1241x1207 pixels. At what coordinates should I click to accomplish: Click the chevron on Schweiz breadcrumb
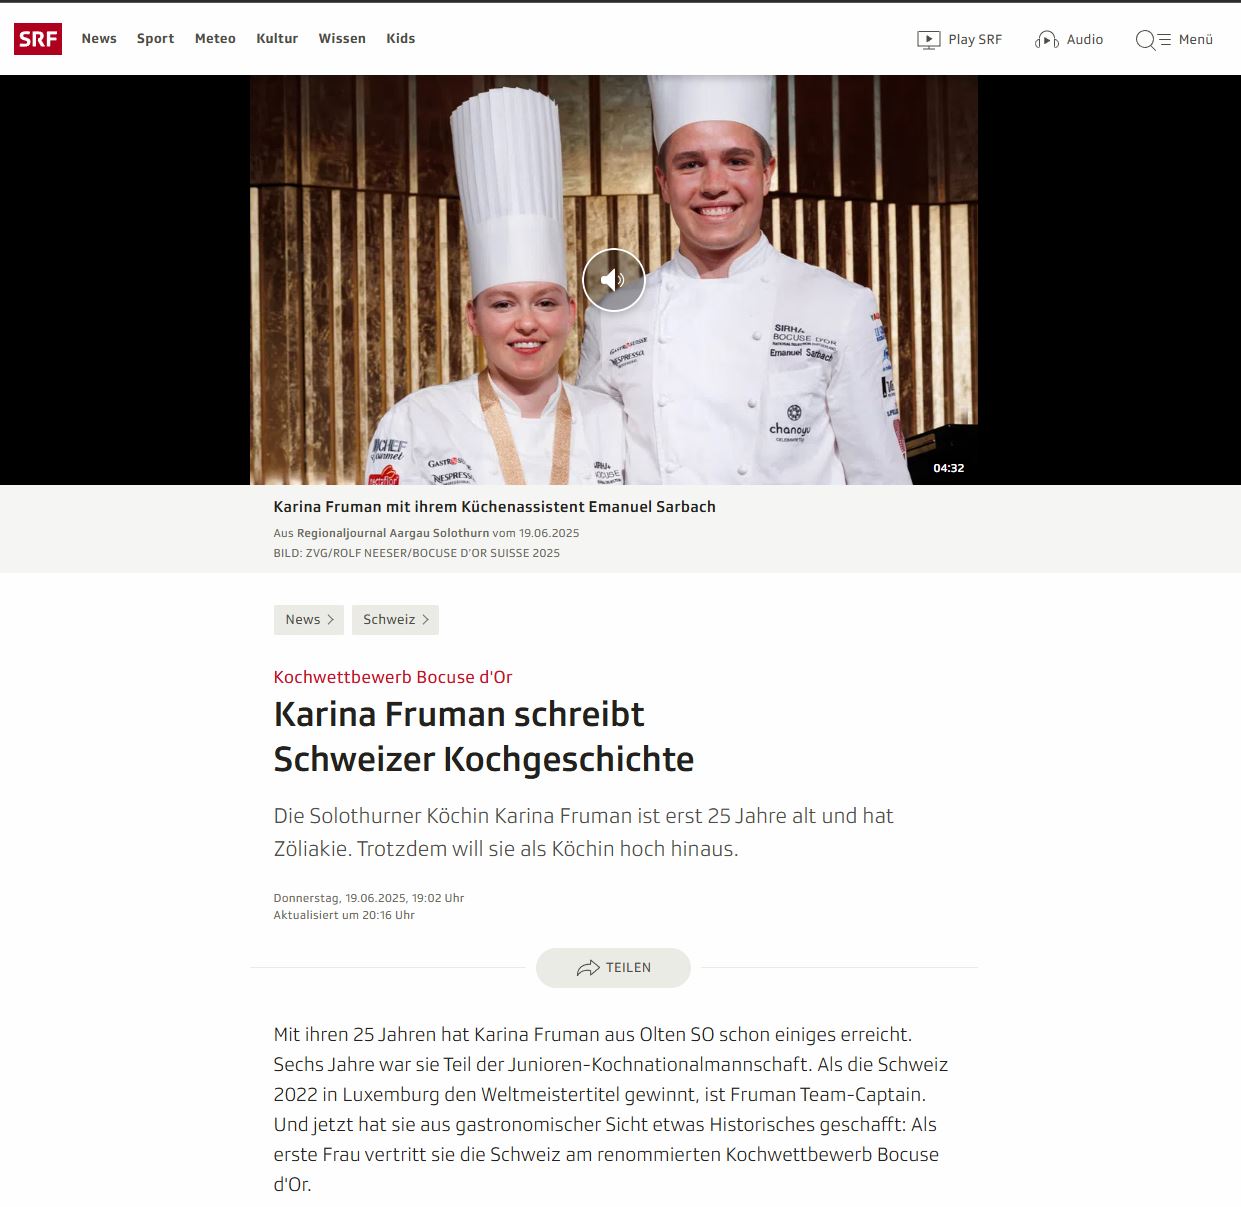[x=426, y=620]
